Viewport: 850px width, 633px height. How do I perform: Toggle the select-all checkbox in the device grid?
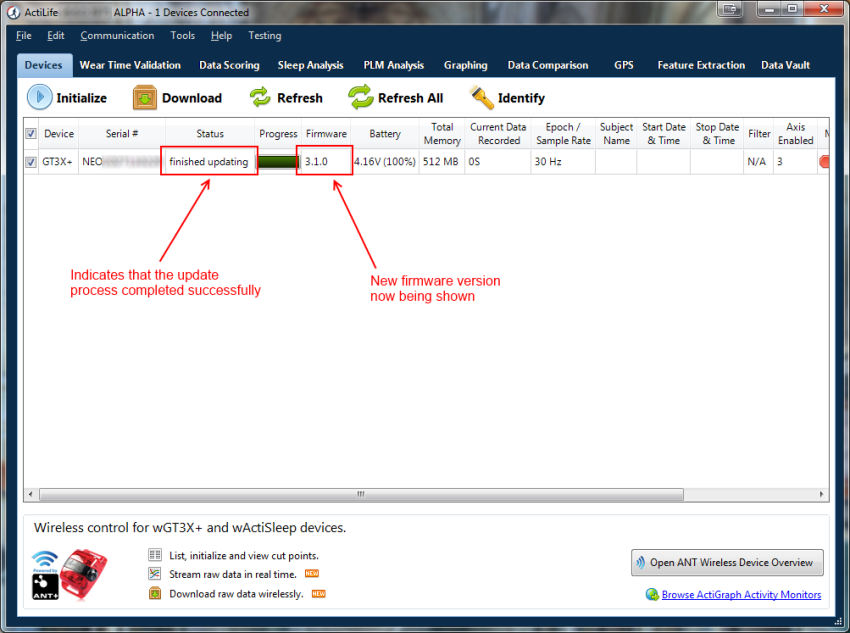pos(30,133)
